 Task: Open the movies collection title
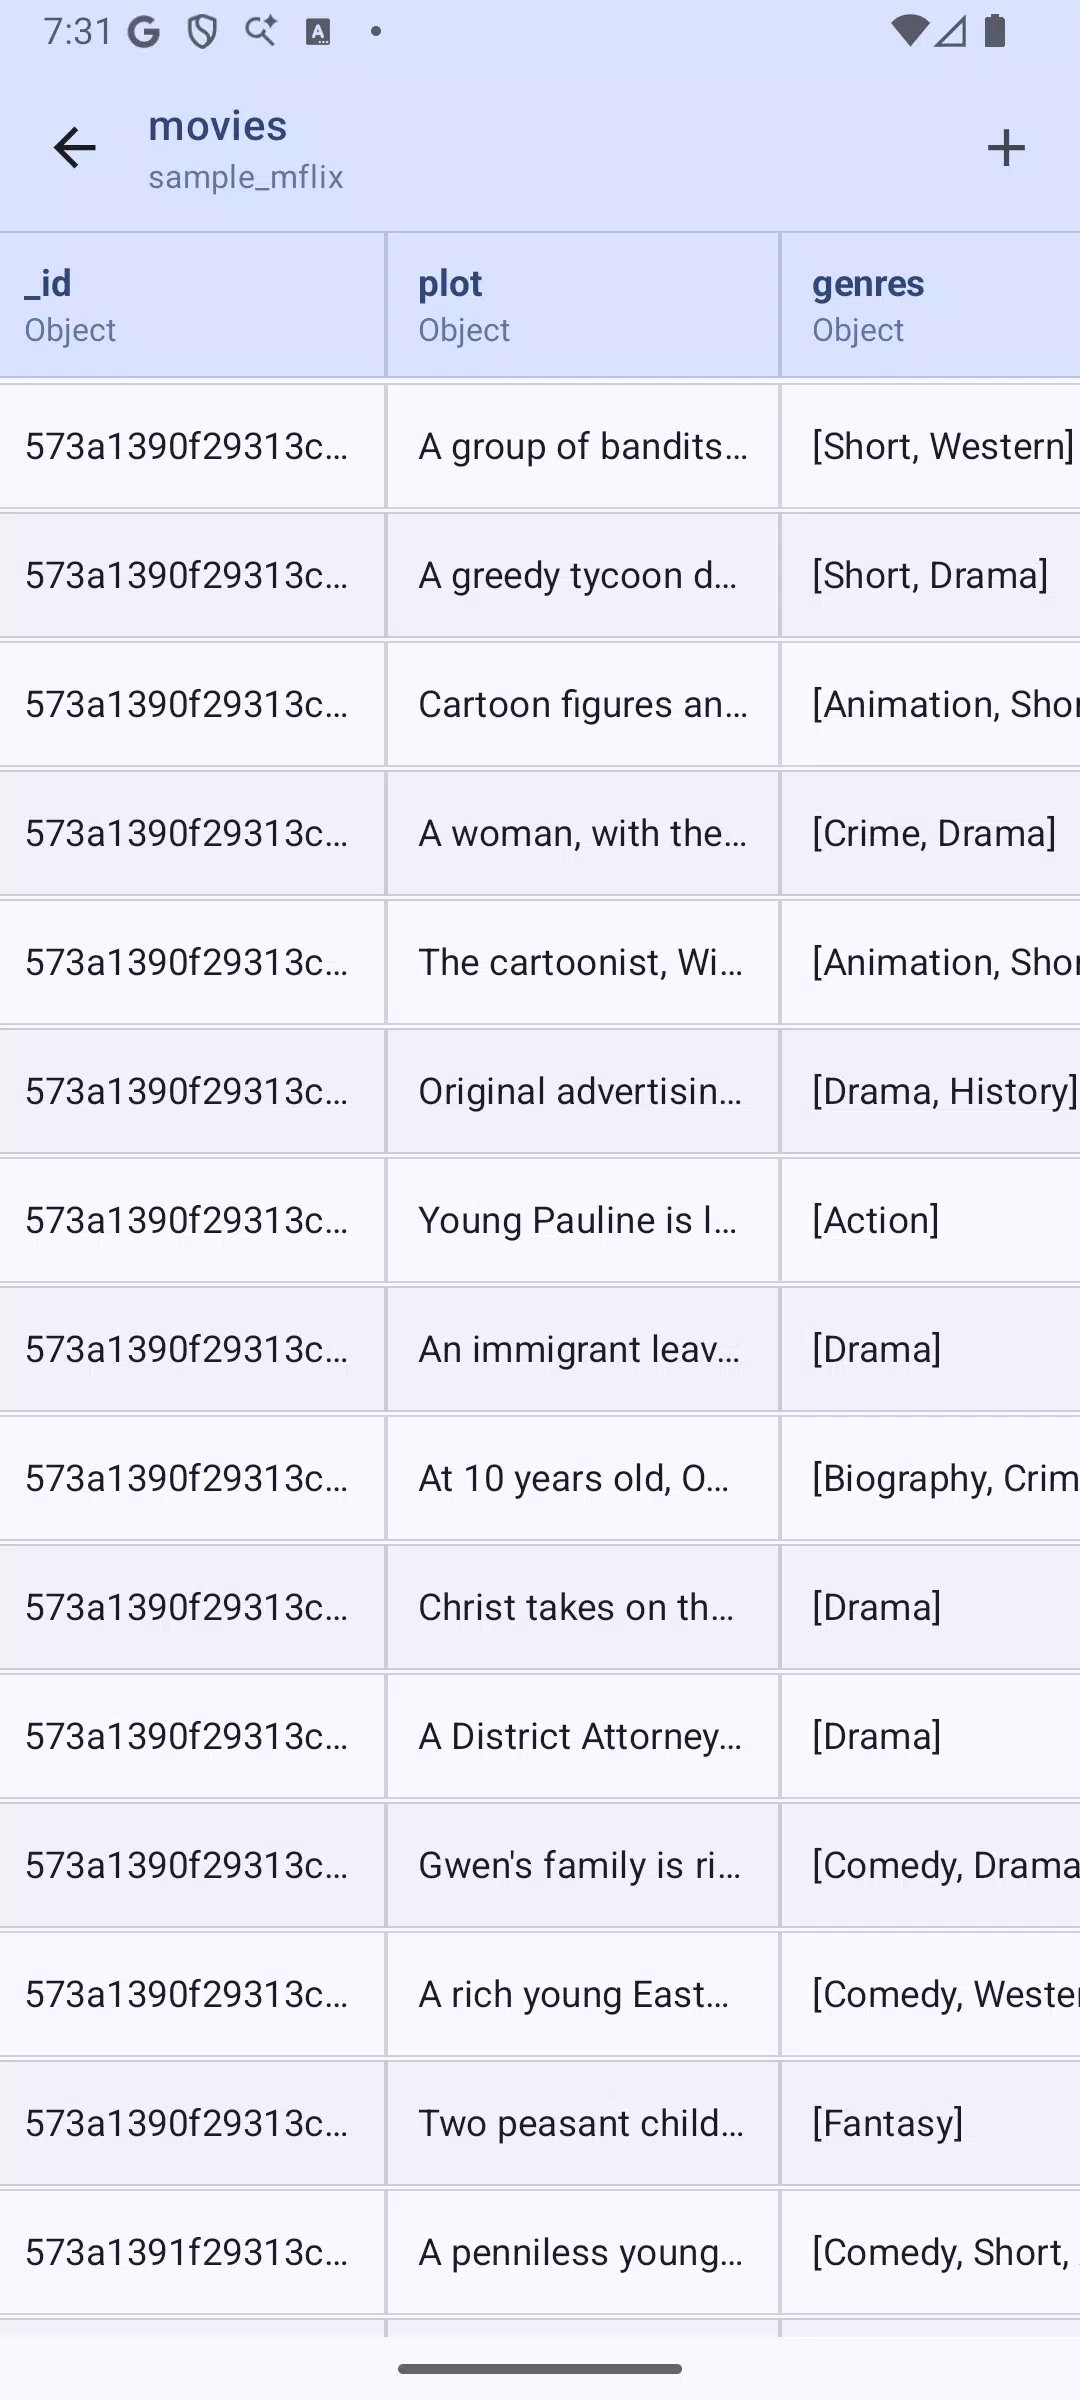(218, 126)
